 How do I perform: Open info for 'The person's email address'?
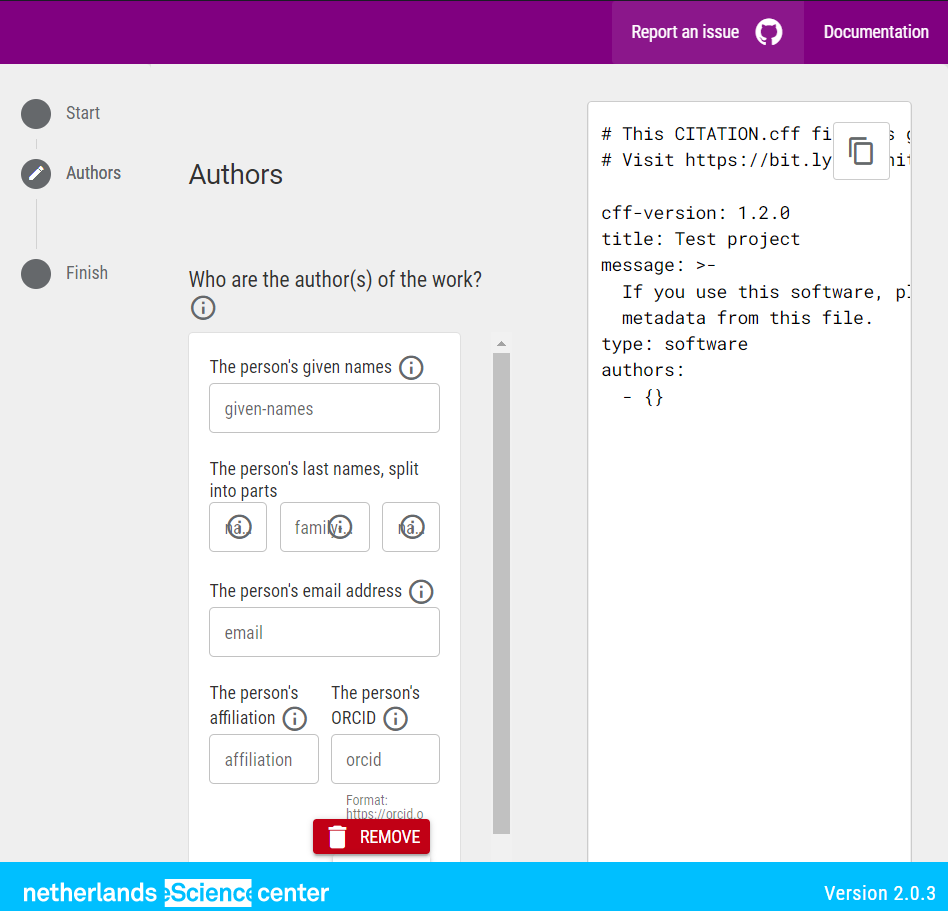pos(421,591)
